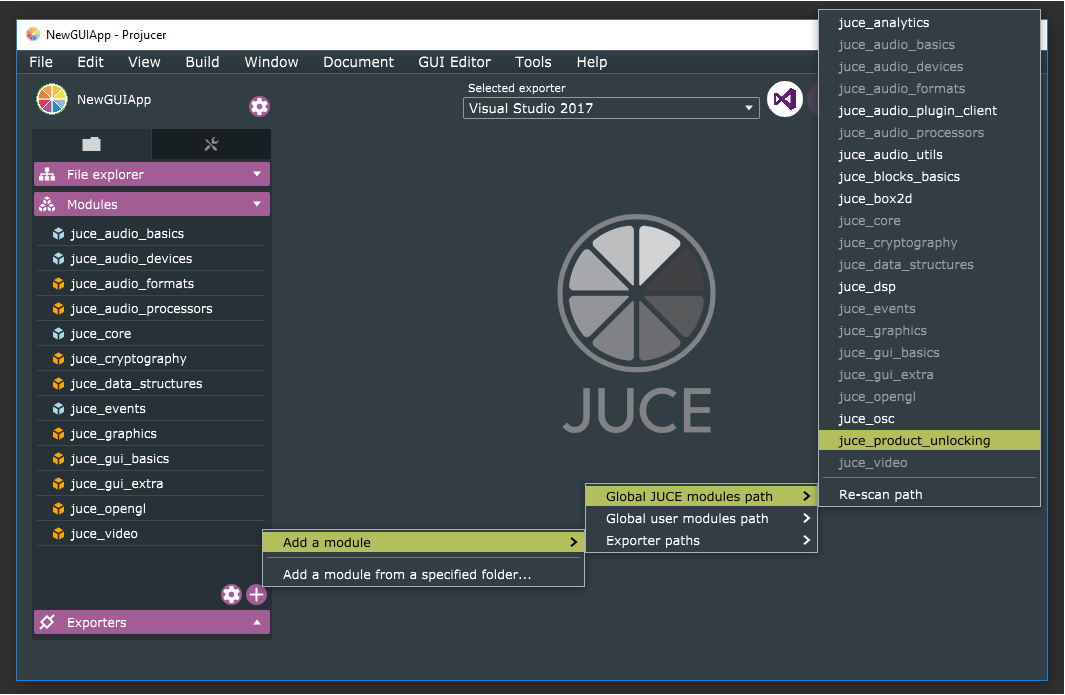Viewport: 1065px width, 695px height.
Task: Click juce_audio_processors orange cube icon
Action: pyautogui.click(x=58, y=309)
